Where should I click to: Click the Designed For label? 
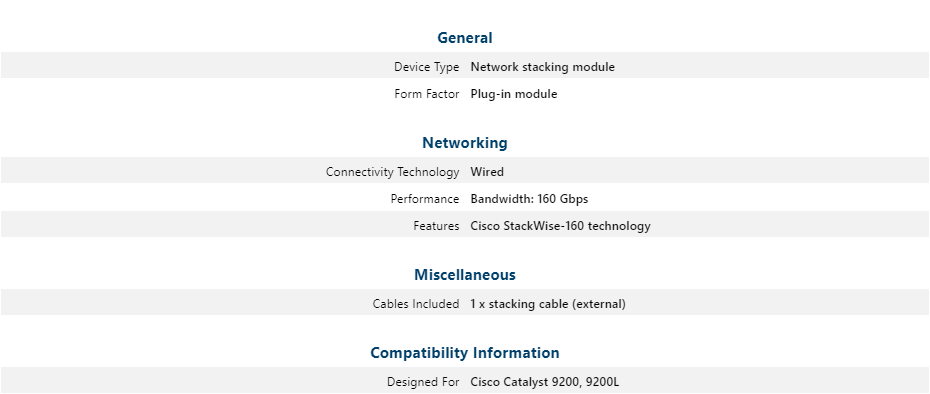[x=423, y=382]
